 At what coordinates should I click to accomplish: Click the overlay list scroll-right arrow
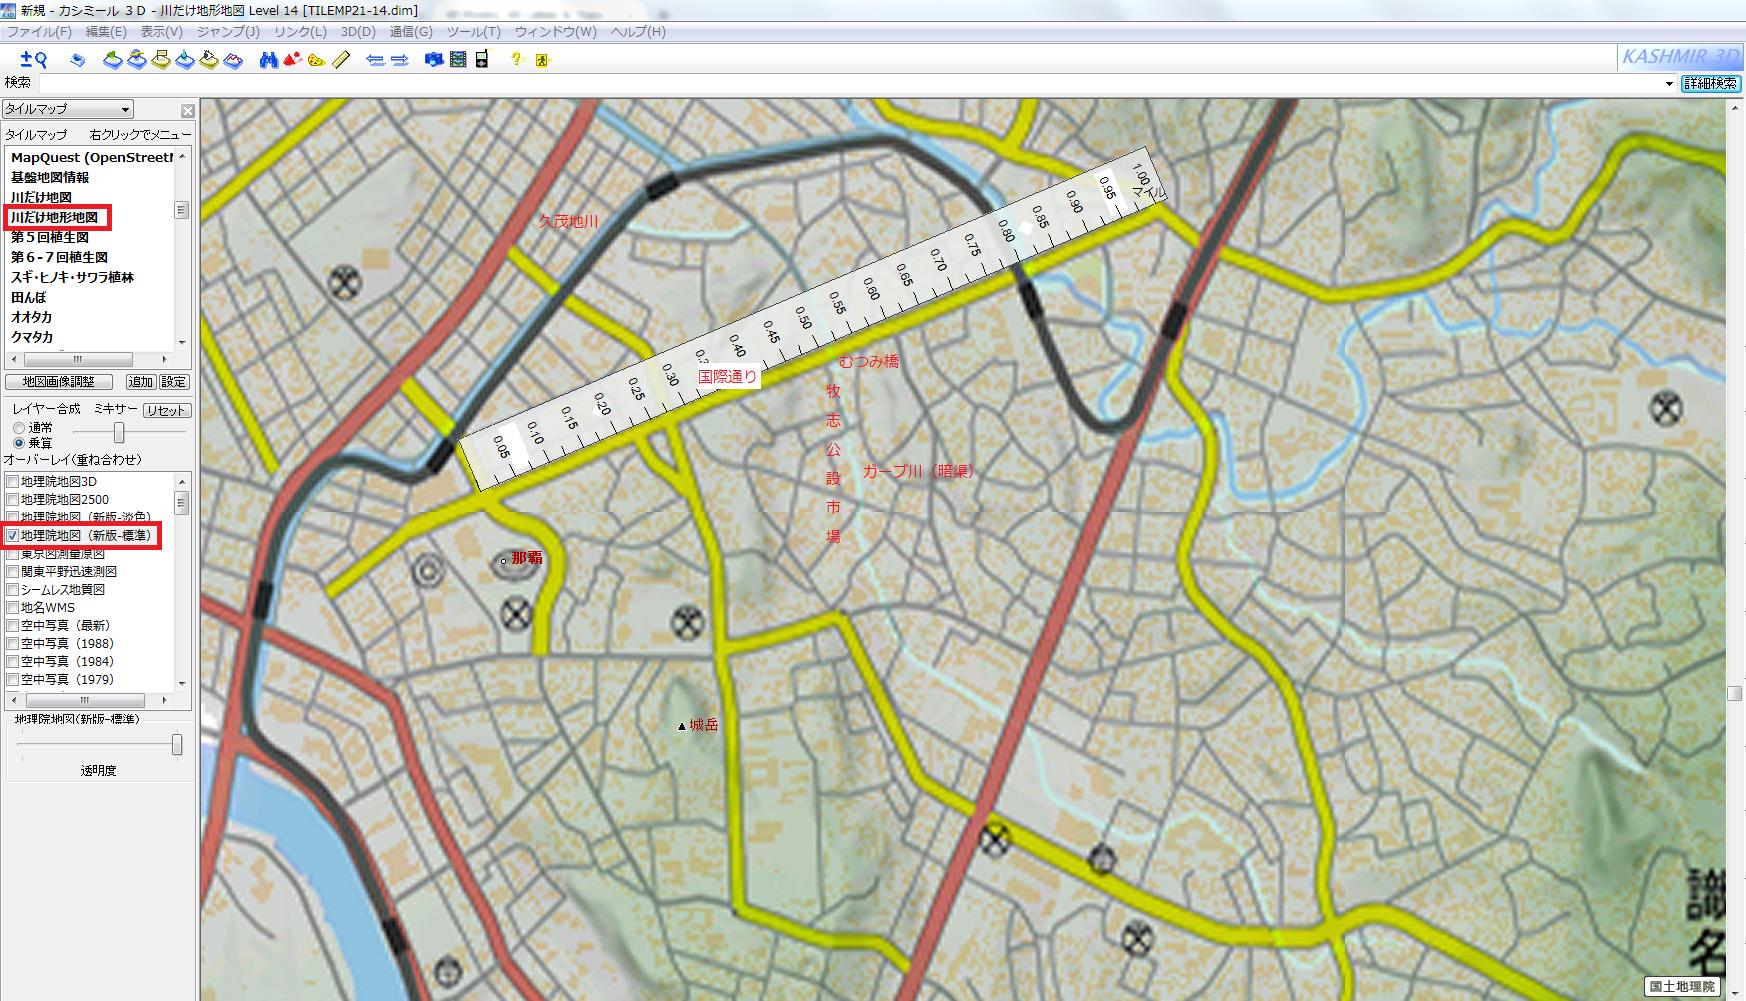tap(164, 700)
